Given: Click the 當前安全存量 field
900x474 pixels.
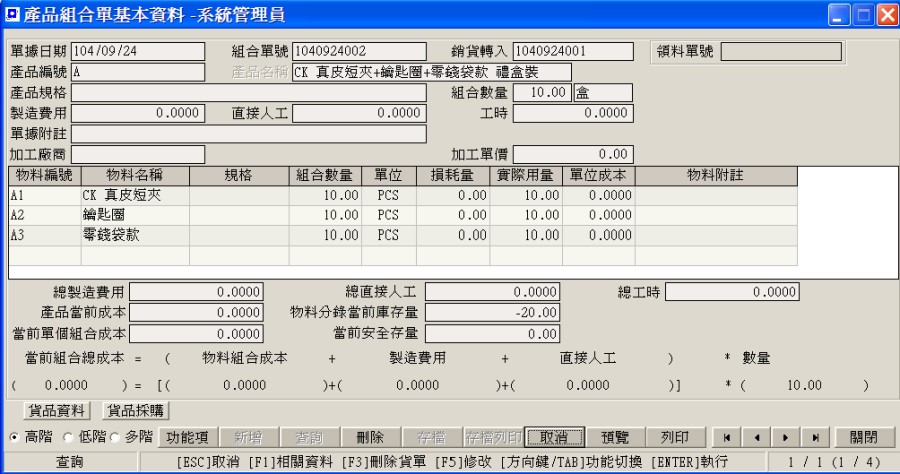Looking at the screenshot, I should [492, 334].
